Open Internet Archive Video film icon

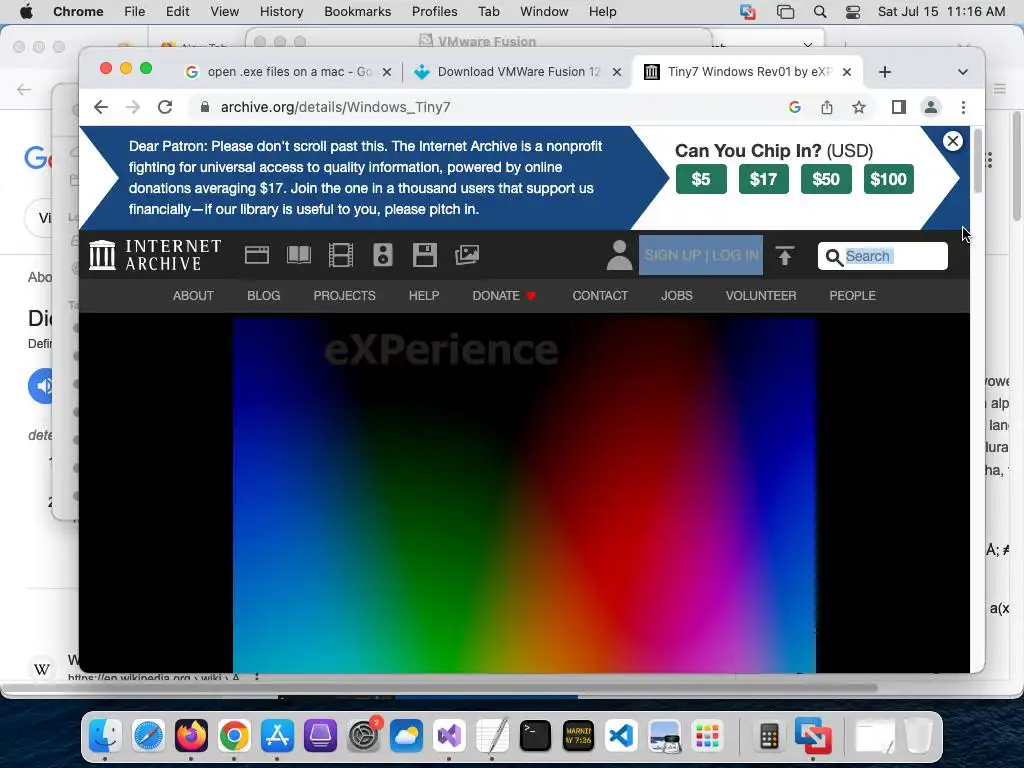click(340, 255)
